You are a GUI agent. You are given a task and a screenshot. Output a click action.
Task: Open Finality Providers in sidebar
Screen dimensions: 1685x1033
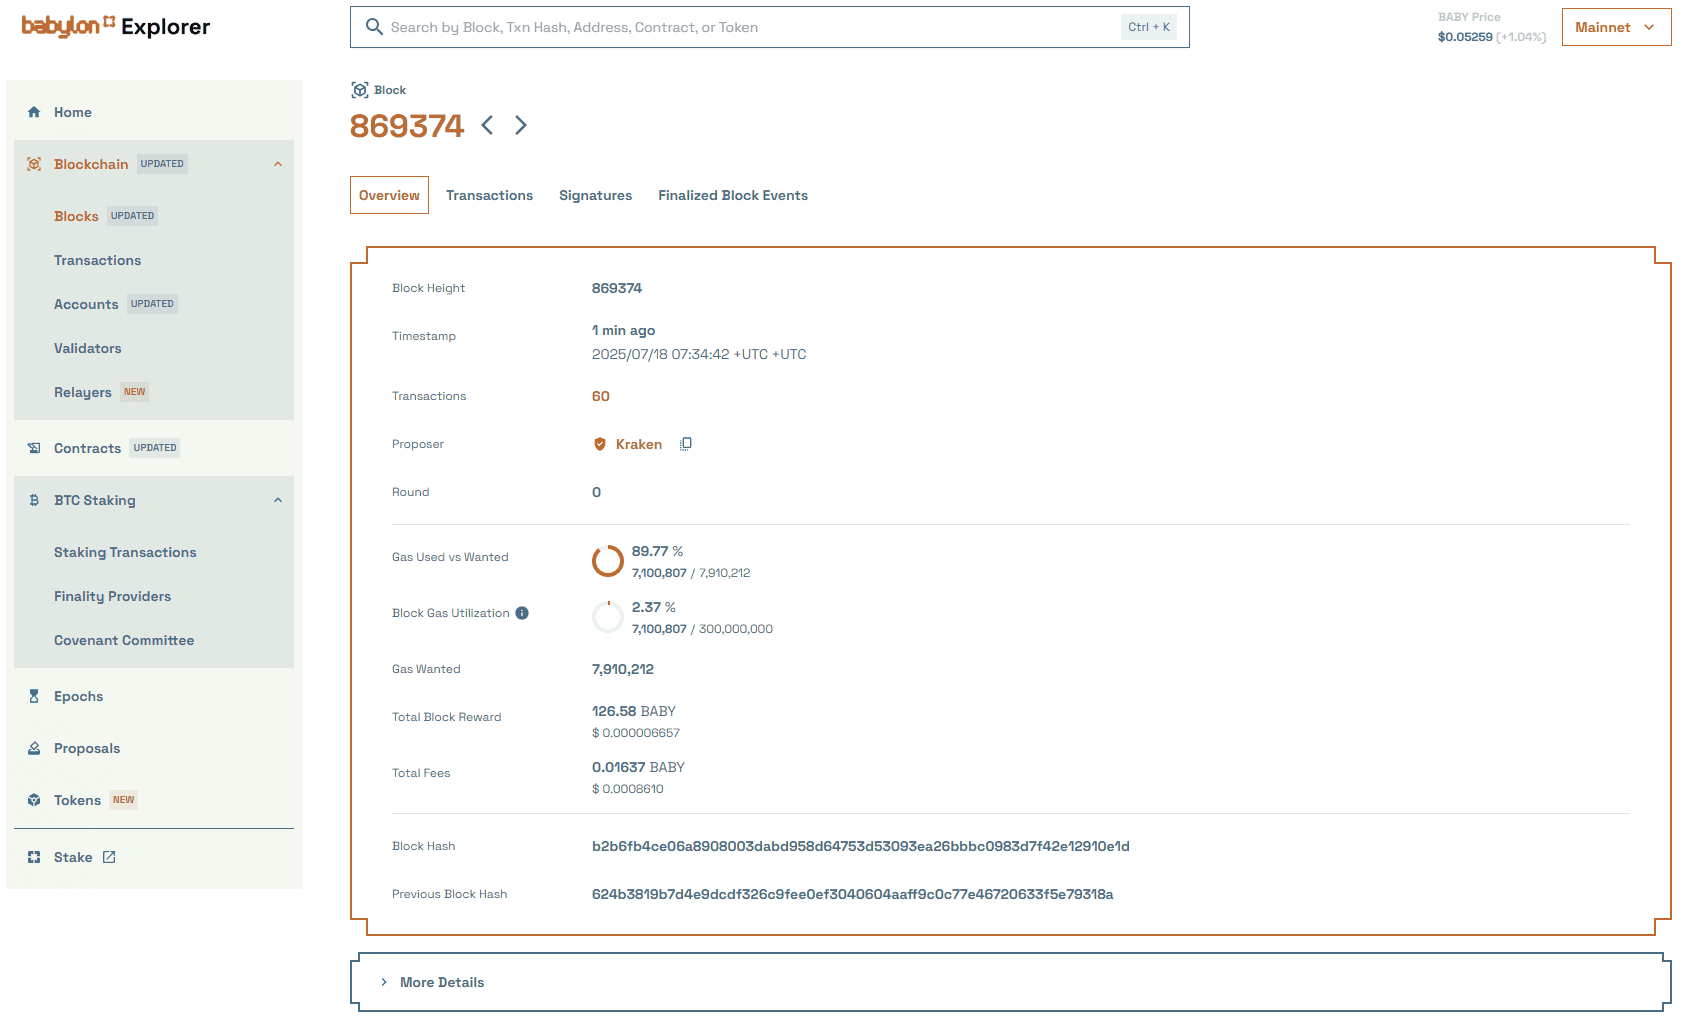pyautogui.click(x=112, y=596)
